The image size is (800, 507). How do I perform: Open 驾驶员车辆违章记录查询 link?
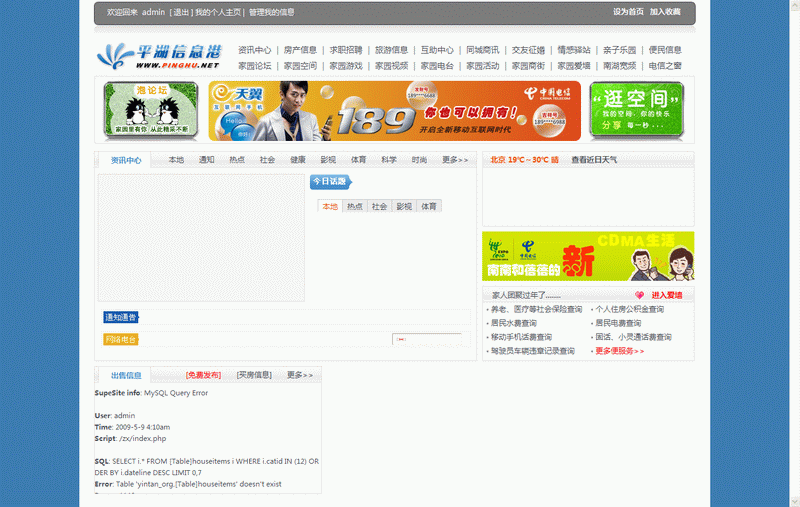[x=533, y=350]
